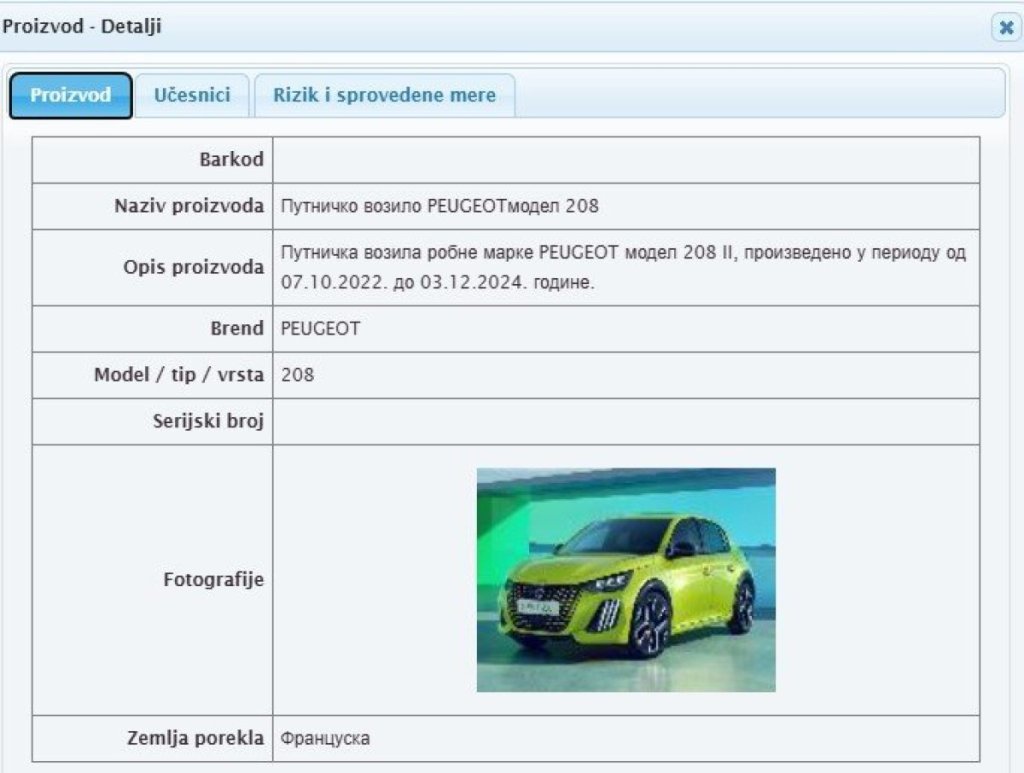Click the empty Serijski broj value cell
Image resolution: width=1024 pixels, height=773 pixels.
click(625, 421)
